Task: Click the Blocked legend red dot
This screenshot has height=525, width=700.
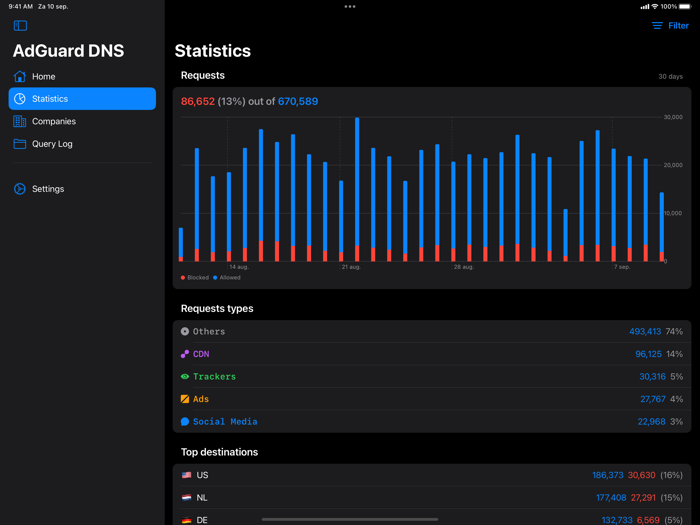Action: [183, 278]
